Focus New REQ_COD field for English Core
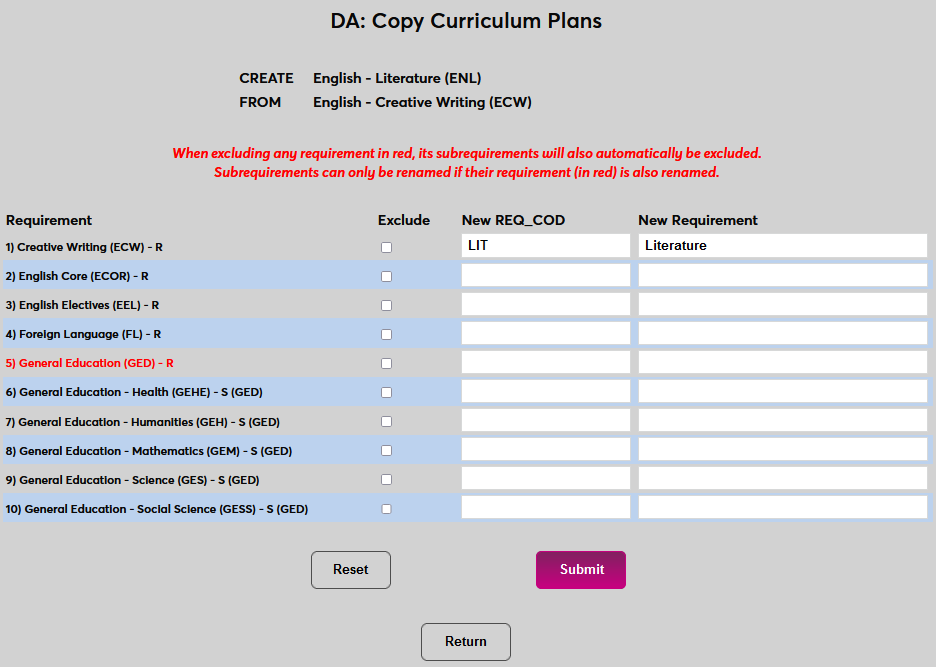Screen dimensions: 936x667 tap(546, 275)
